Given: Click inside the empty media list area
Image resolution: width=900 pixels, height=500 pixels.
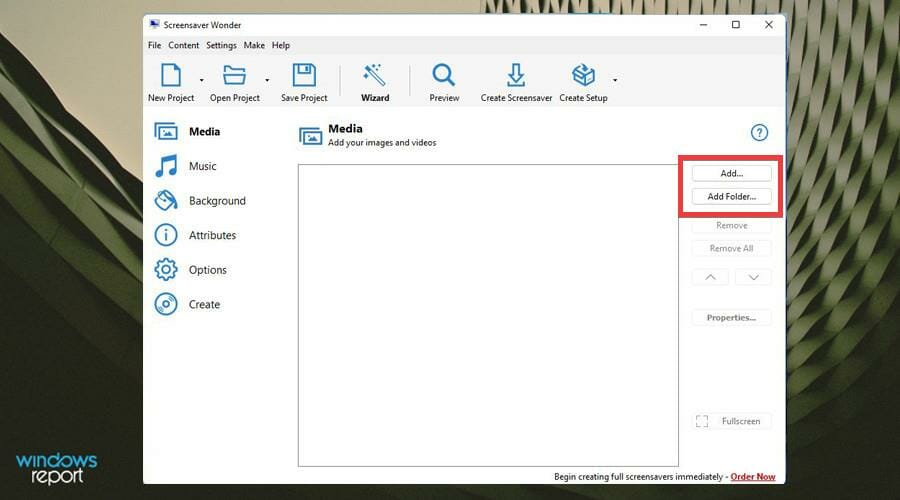Looking at the screenshot, I should [488, 316].
